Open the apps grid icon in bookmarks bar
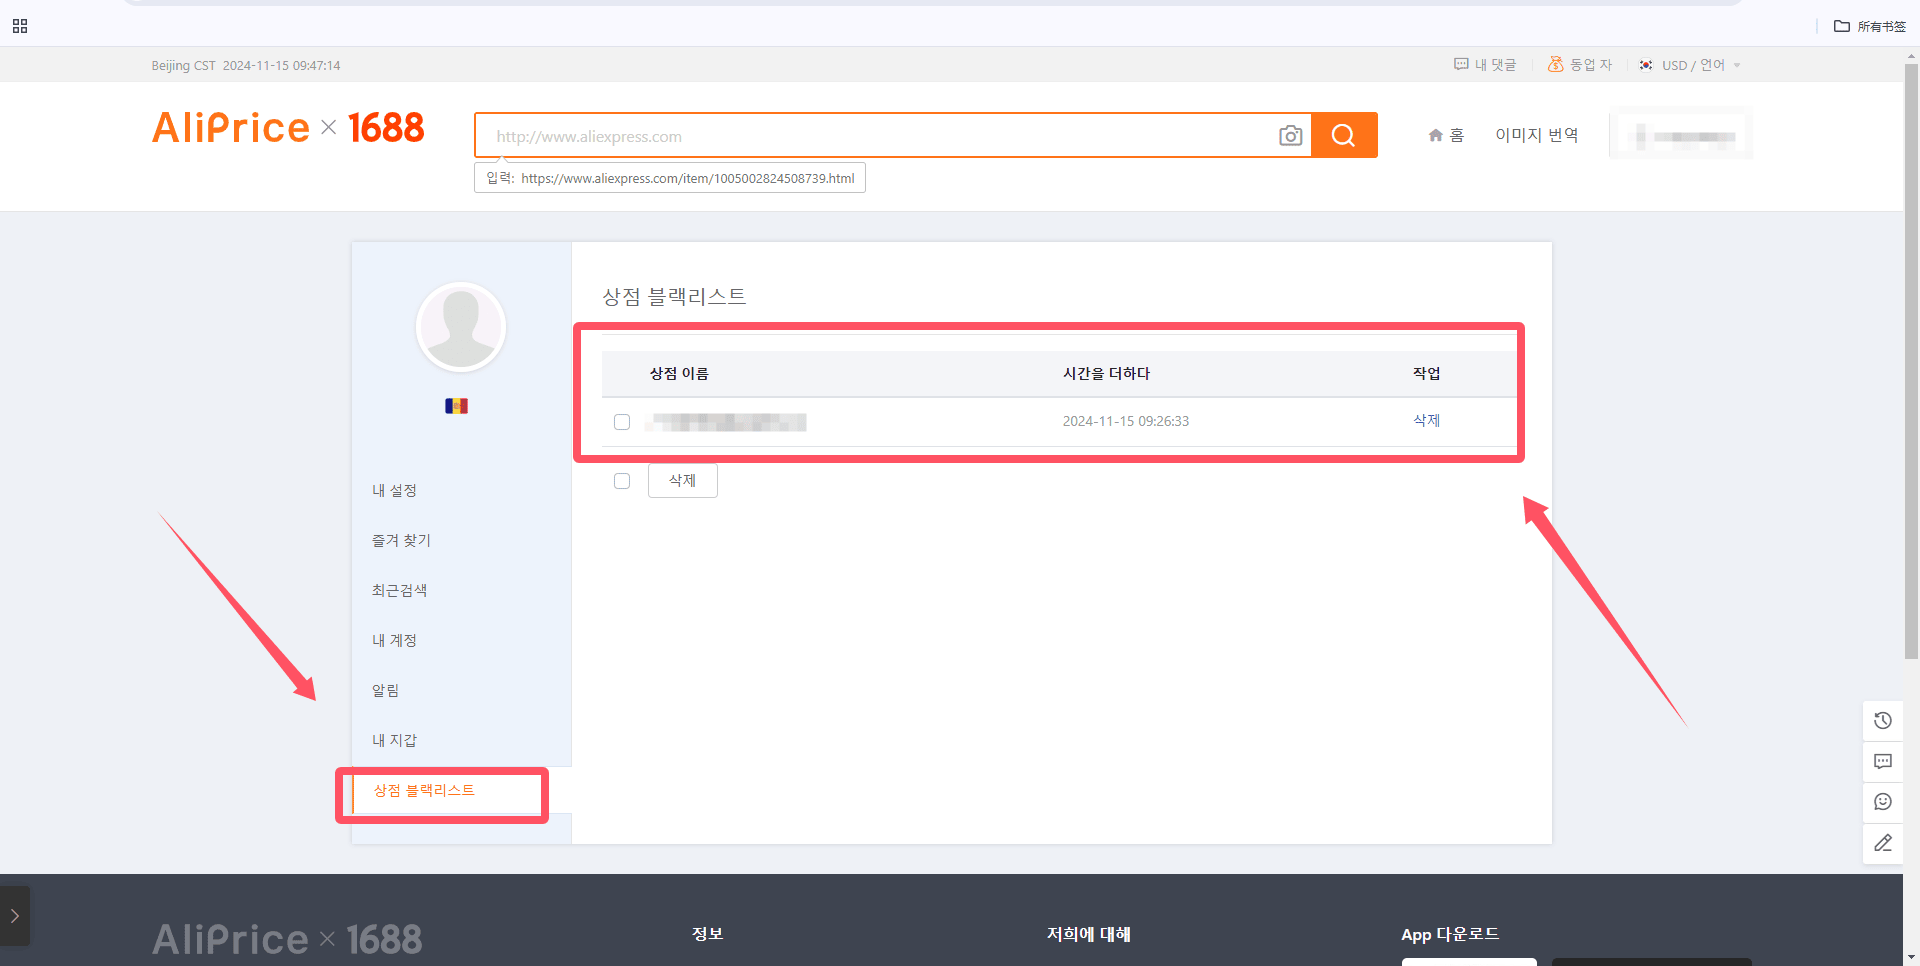Viewport: 1920px width, 966px height. pos(20,26)
